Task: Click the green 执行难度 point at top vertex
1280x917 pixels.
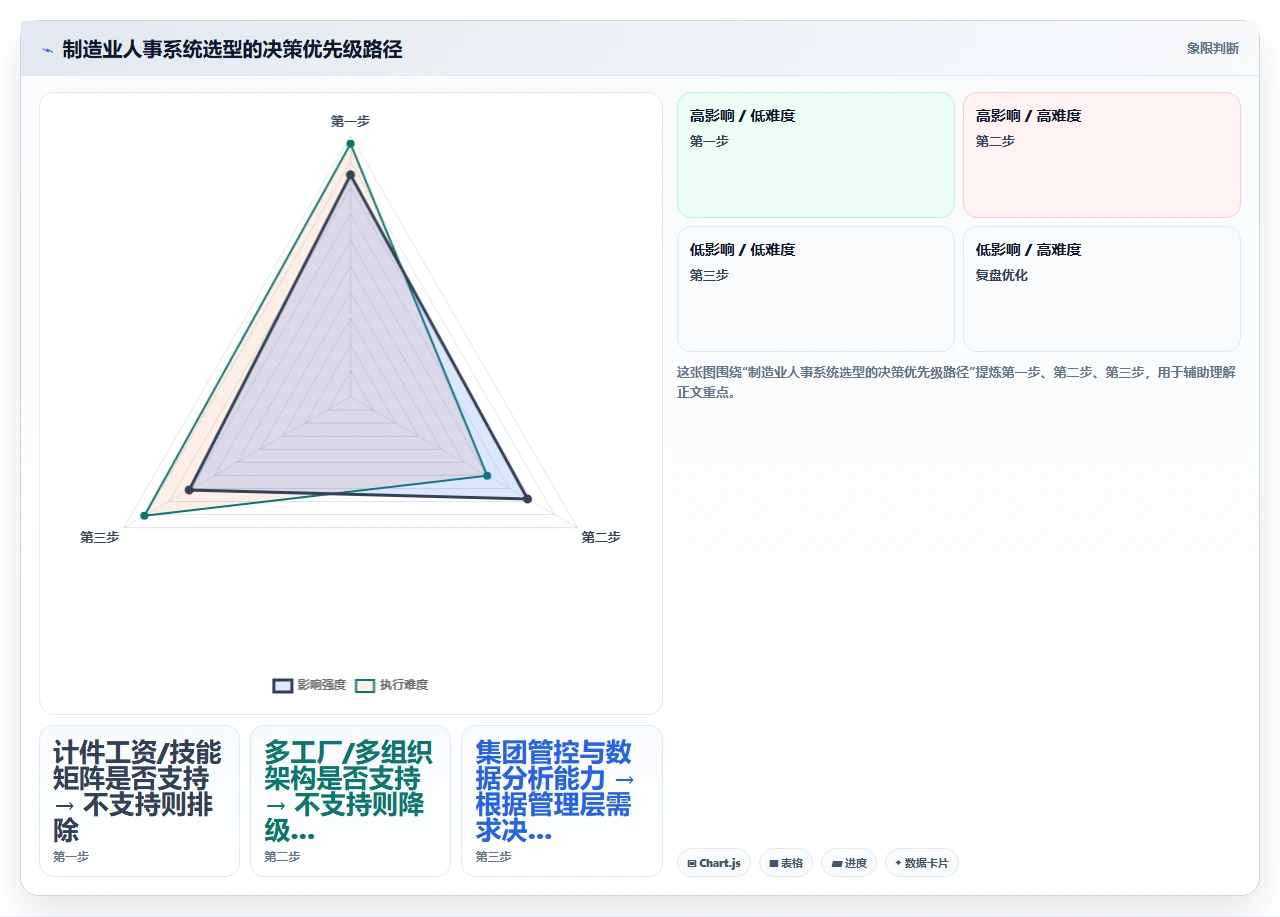Action: click(x=350, y=144)
